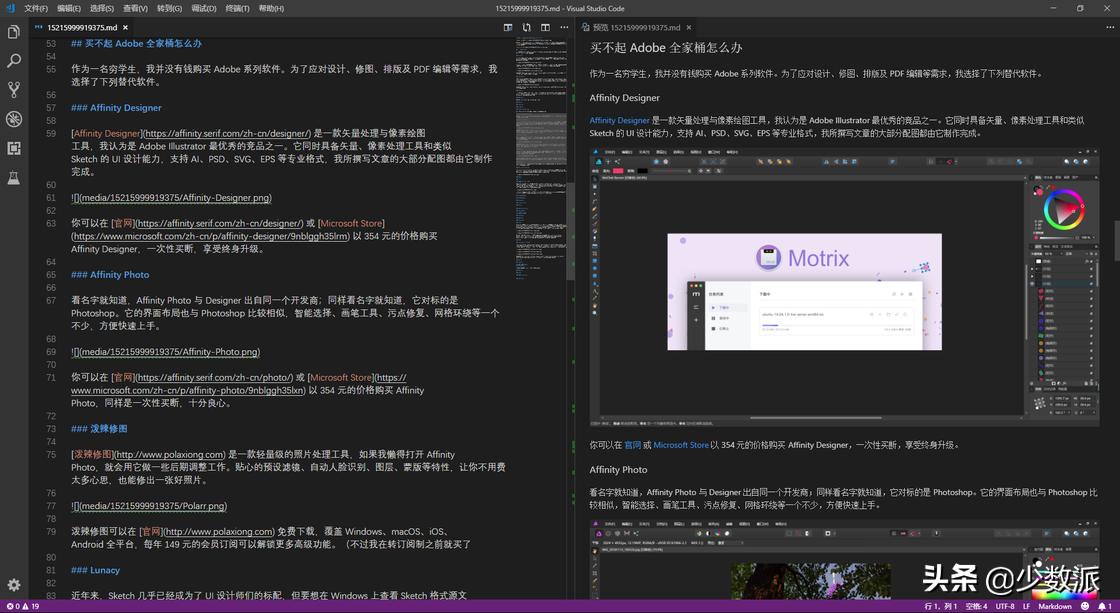Open the Run and Debug icon
1120x613 pixels.
[13, 119]
